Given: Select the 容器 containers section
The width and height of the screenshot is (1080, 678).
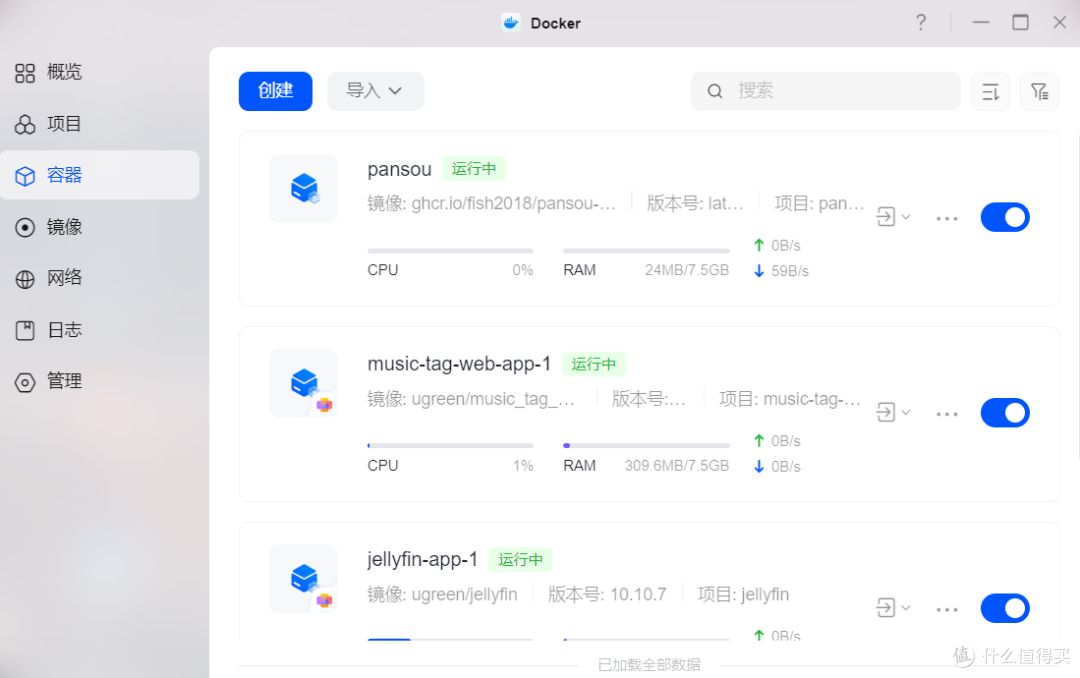Looking at the screenshot, I should tap(100, 175).
